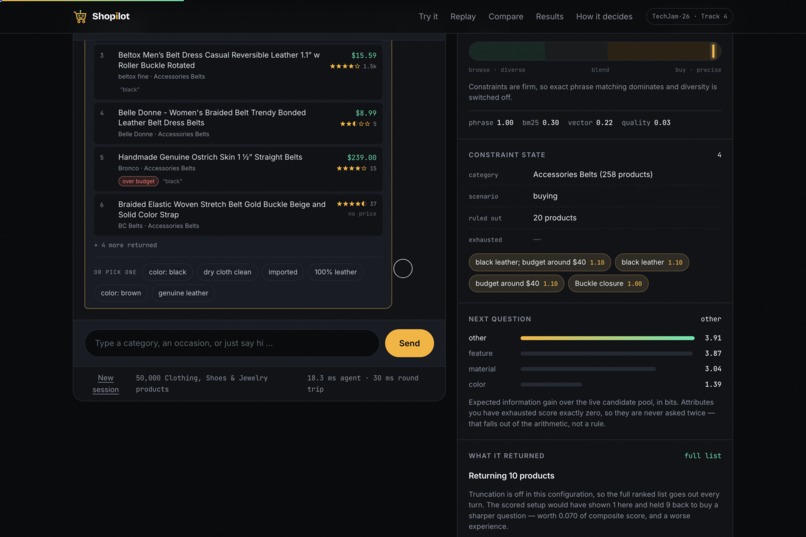
Task: Click the over budget tag
Action: (x=138, y=181)
